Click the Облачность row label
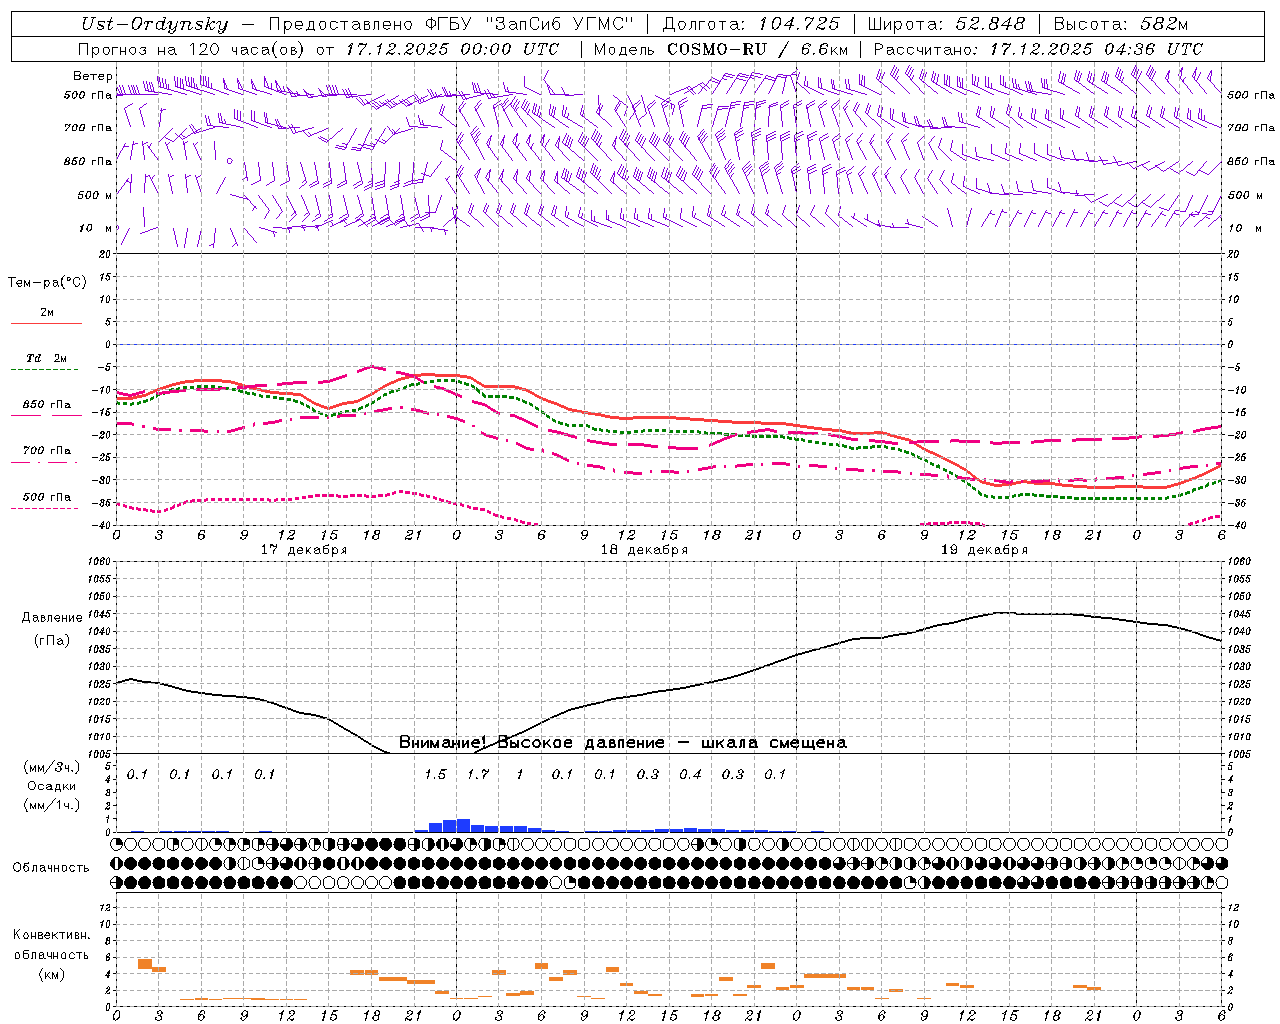1280x1024 pixels. coord(51,868)
